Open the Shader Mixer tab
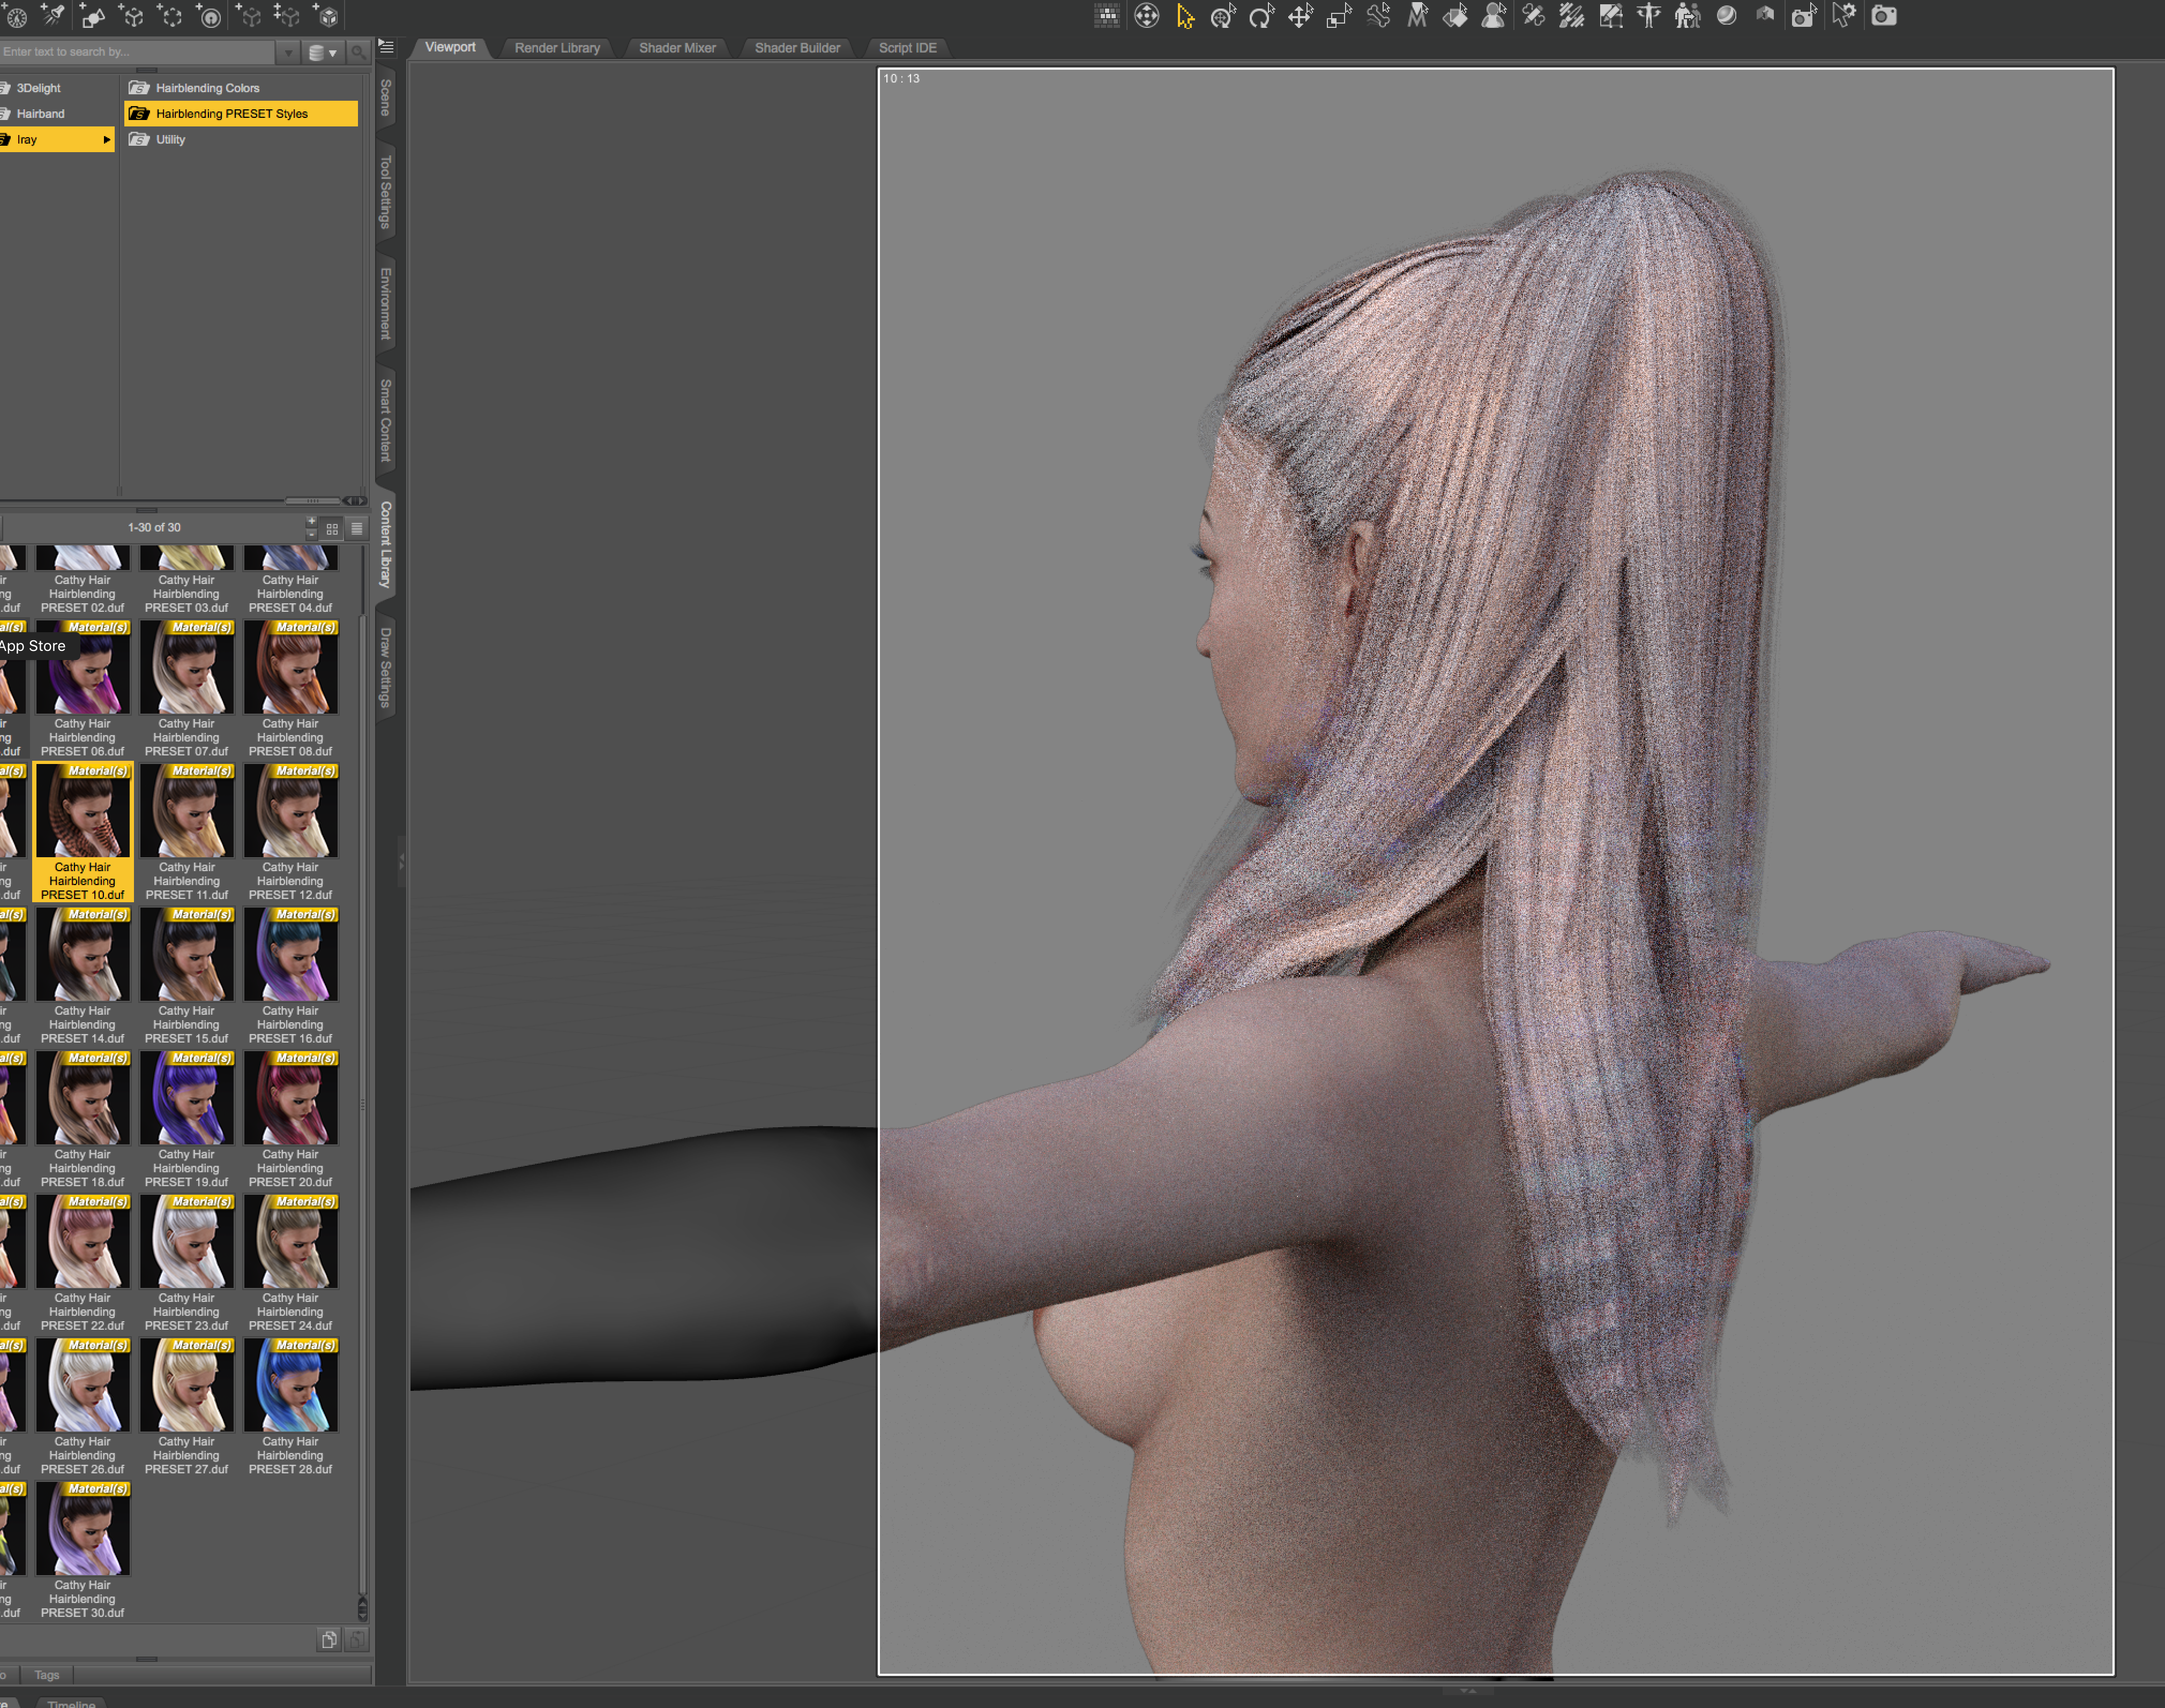This screenshot has height=1708, width=2165. point(677,48)
